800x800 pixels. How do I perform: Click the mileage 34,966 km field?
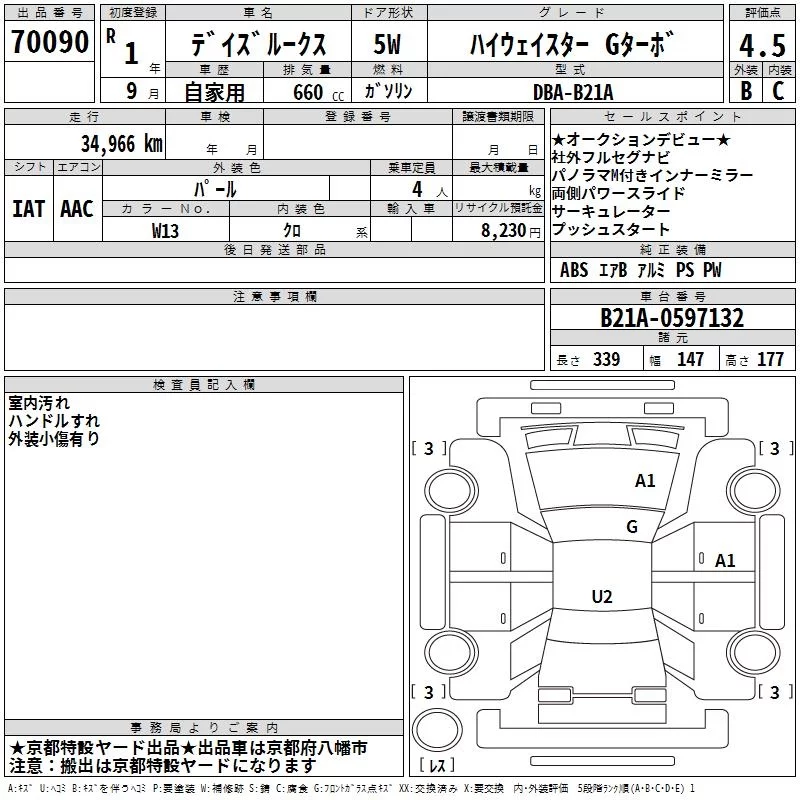coord(85,142)
